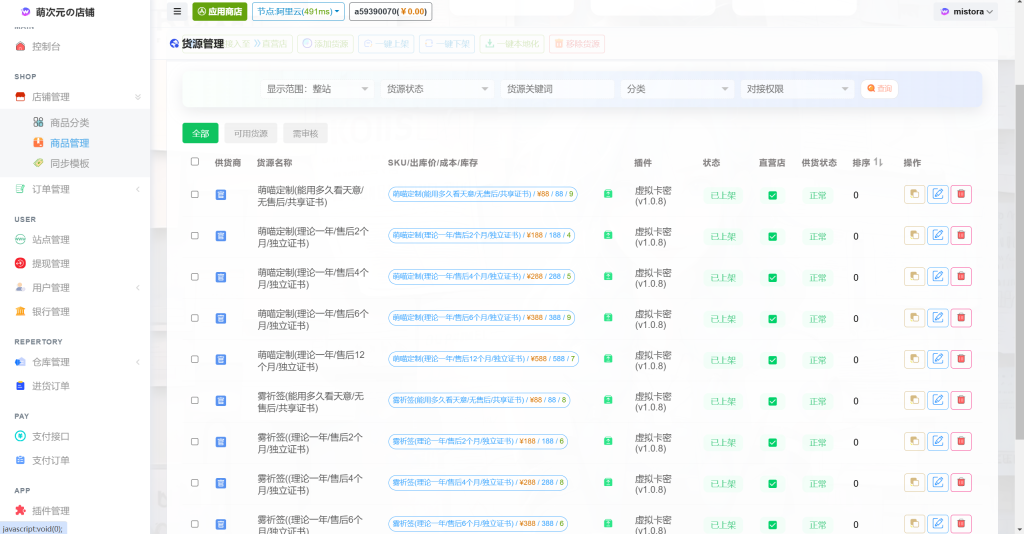The image size is (1024, 534).
Task: Click the 一键本地化 button
Action: pos(512,44)
